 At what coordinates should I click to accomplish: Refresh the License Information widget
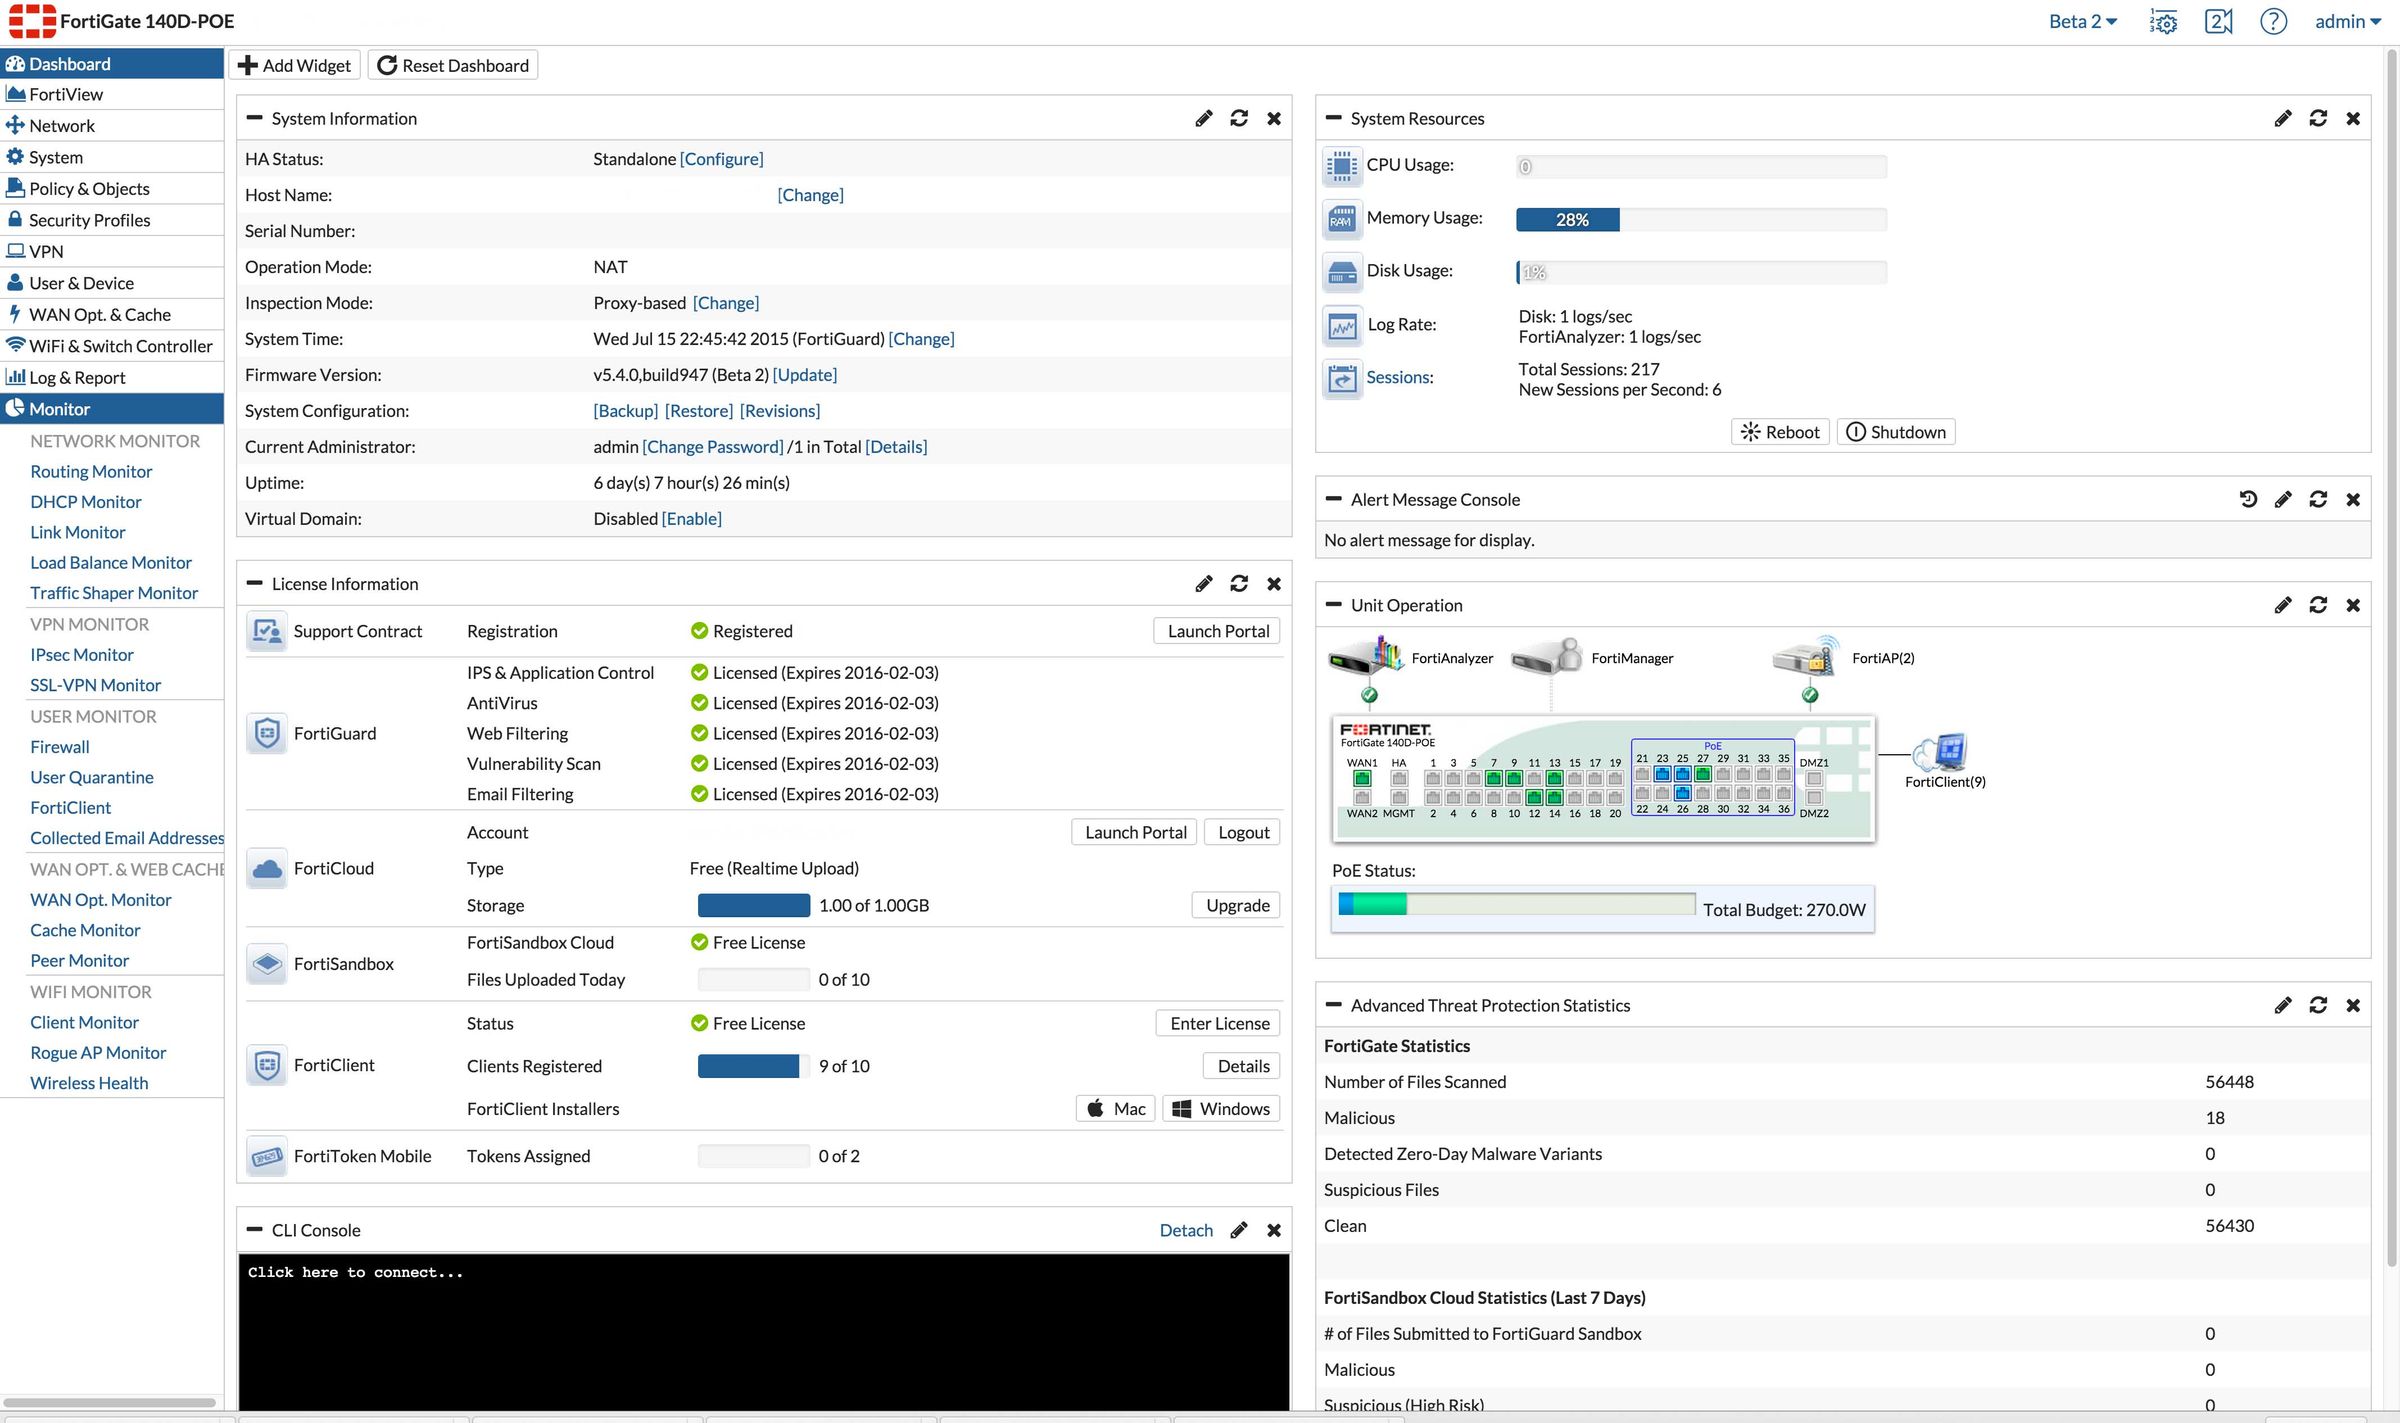[1239, 584]
